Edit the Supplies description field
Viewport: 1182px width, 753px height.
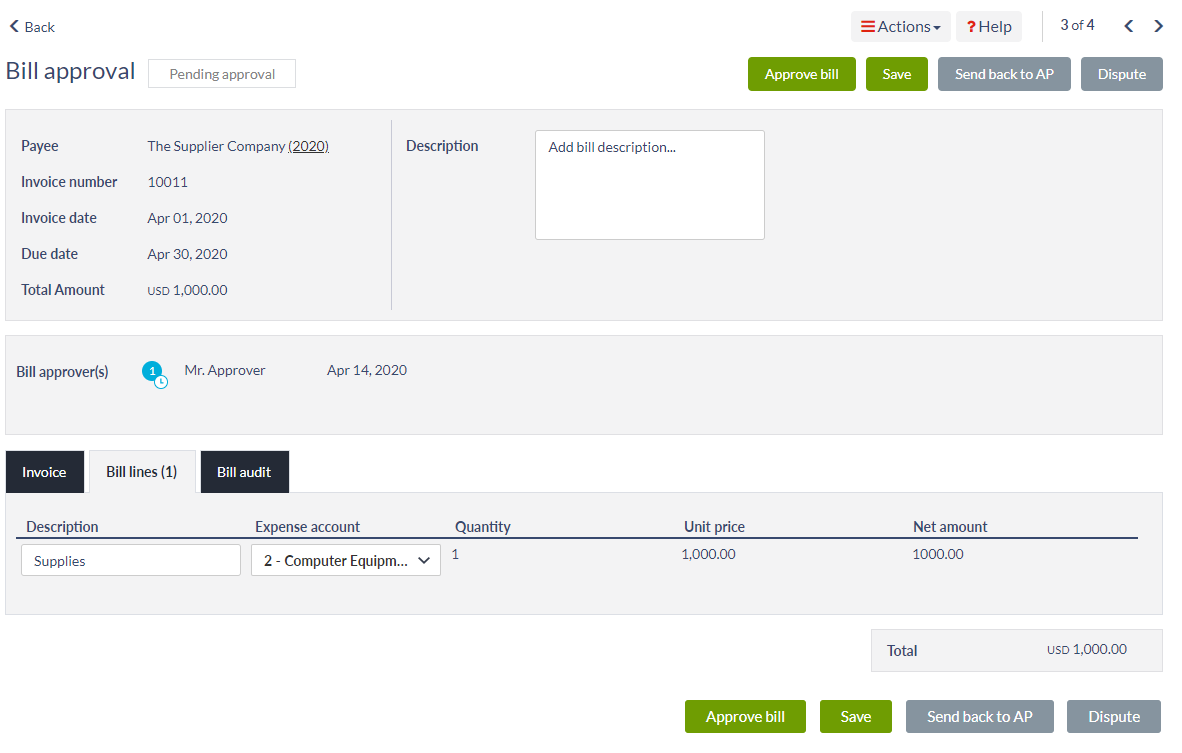coord(130,560)
